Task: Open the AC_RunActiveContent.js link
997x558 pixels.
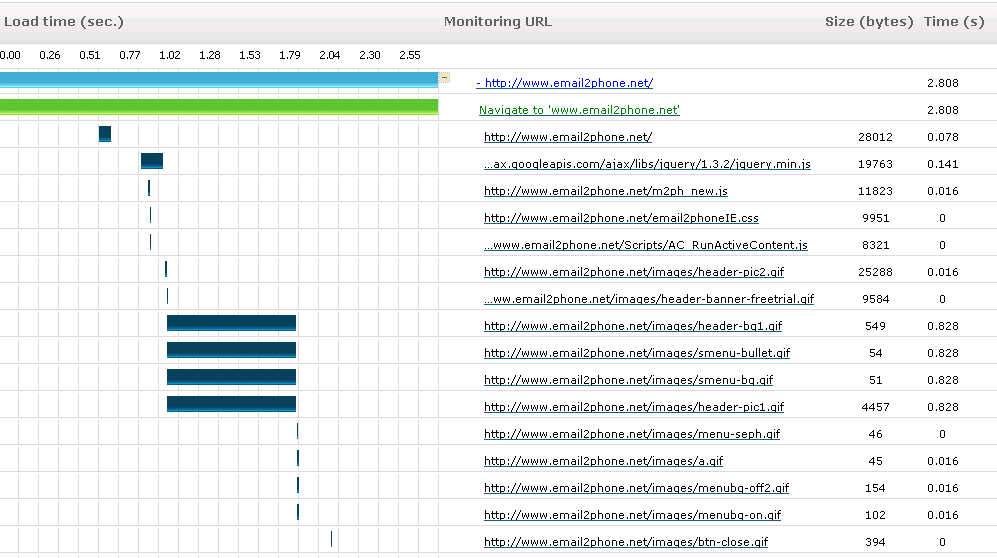Action: 645,245
